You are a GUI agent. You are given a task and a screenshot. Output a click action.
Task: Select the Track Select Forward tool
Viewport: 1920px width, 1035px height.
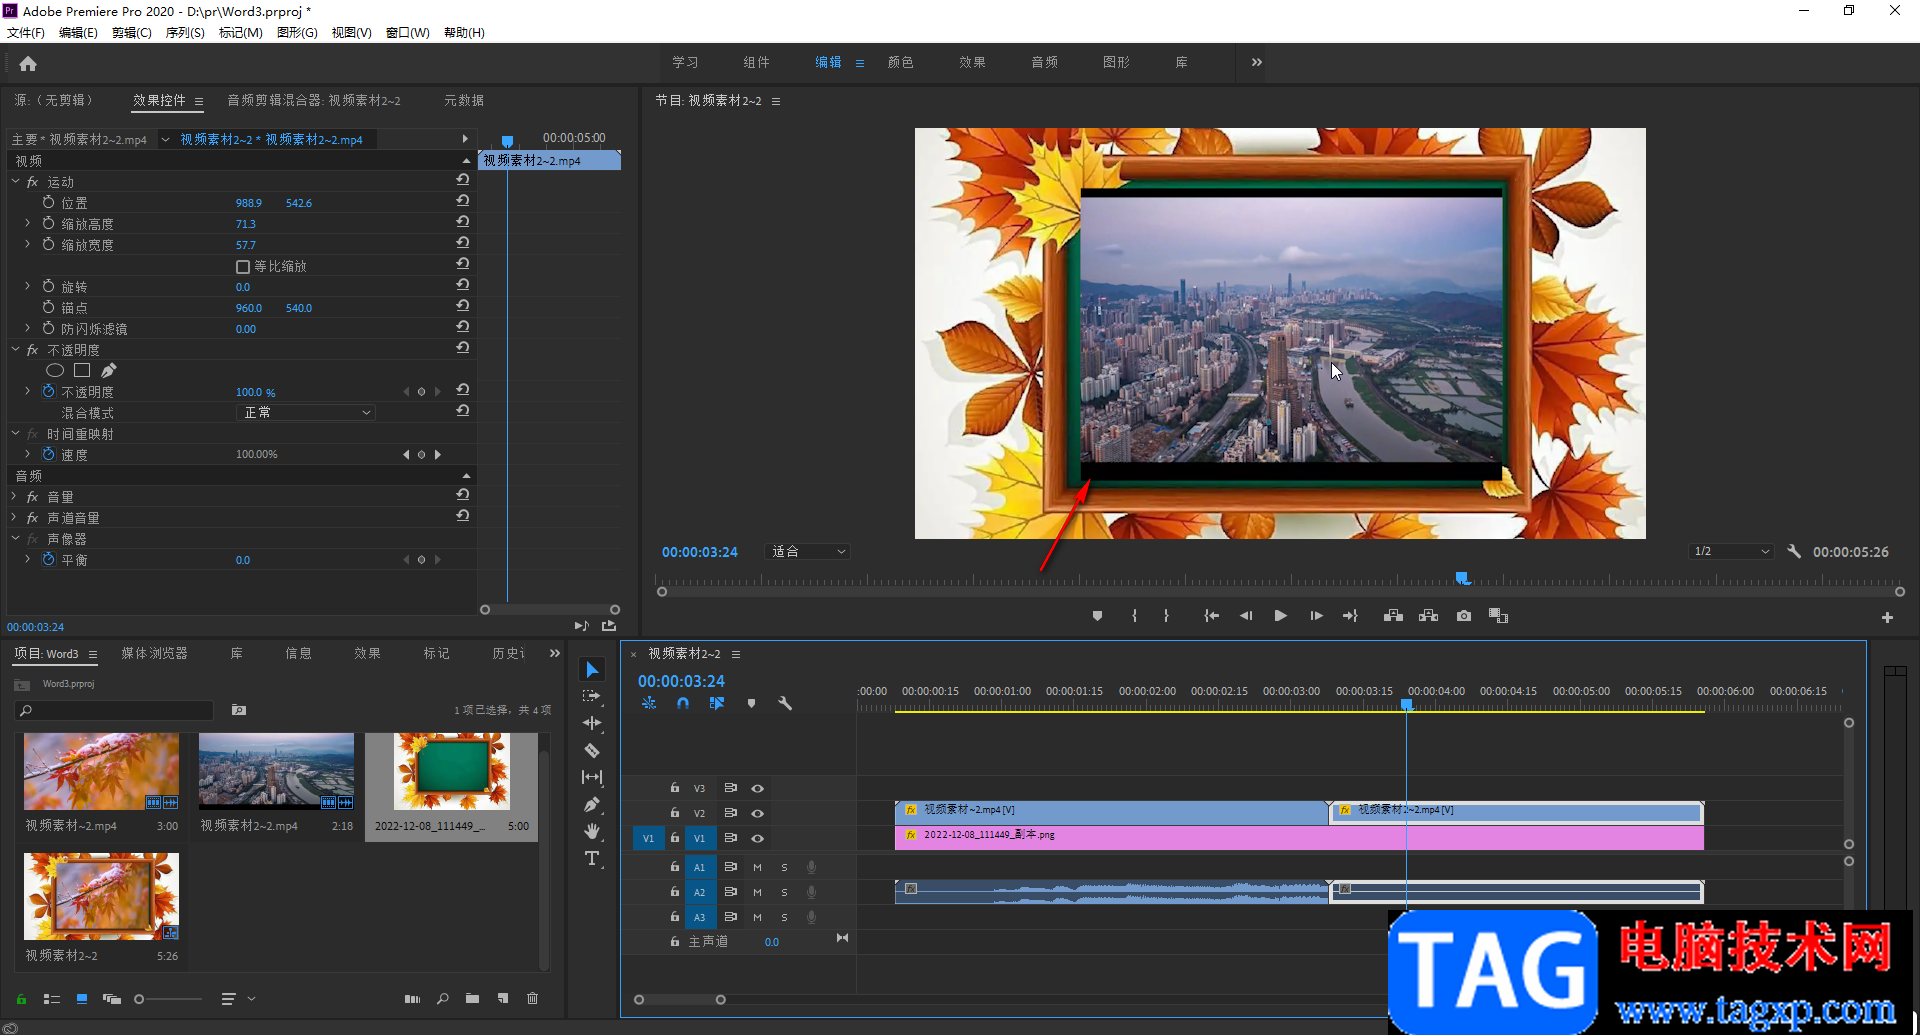point(592,696)
